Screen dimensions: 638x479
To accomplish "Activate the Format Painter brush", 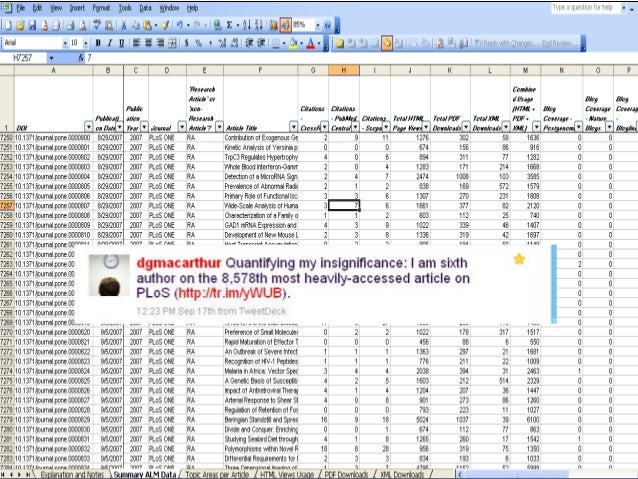I will [165, 26].
